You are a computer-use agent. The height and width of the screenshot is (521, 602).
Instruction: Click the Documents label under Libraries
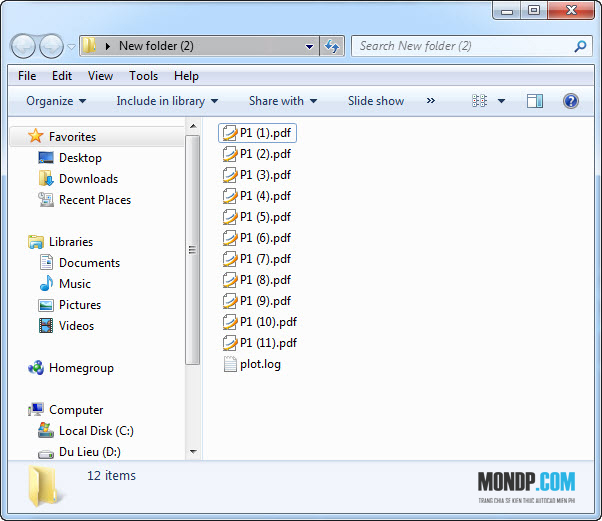(89, 263)
